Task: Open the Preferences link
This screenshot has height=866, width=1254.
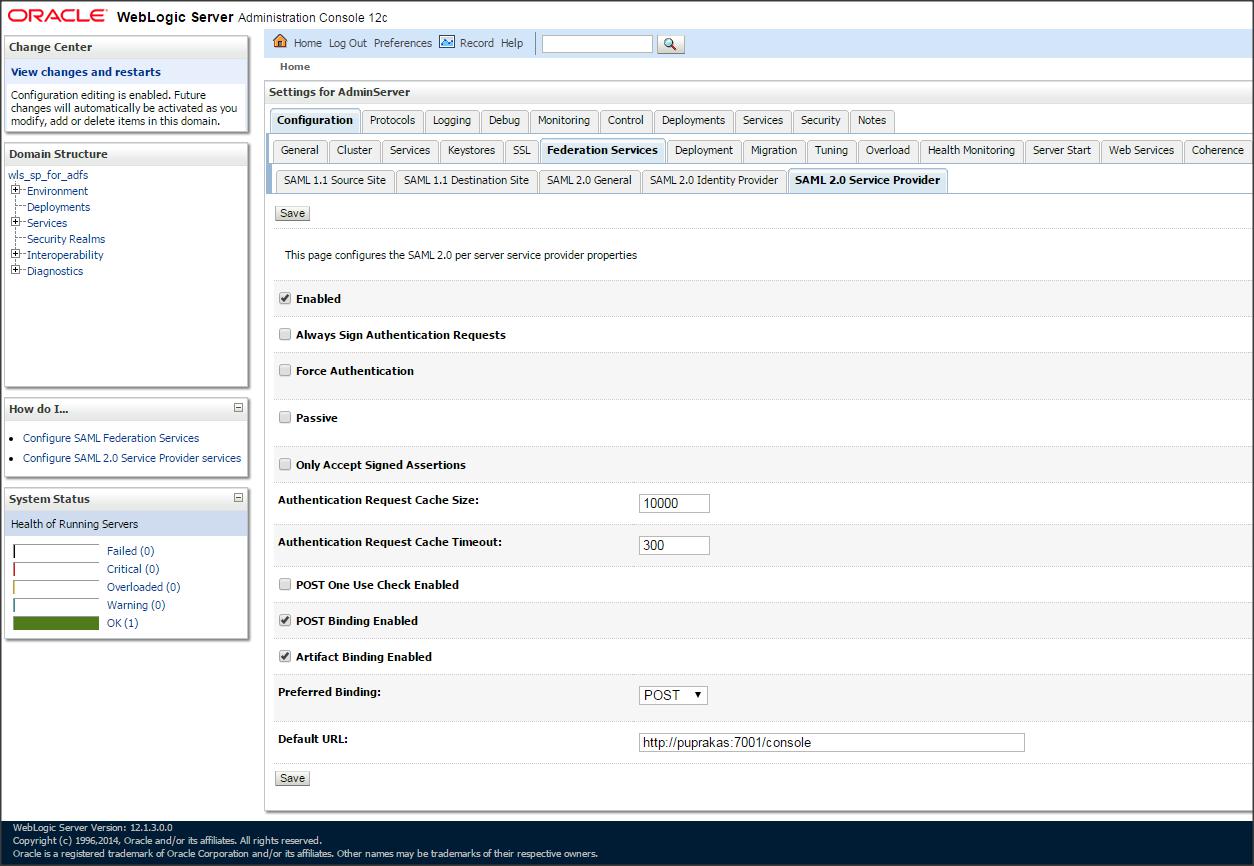Action: (x=403, y=43)
